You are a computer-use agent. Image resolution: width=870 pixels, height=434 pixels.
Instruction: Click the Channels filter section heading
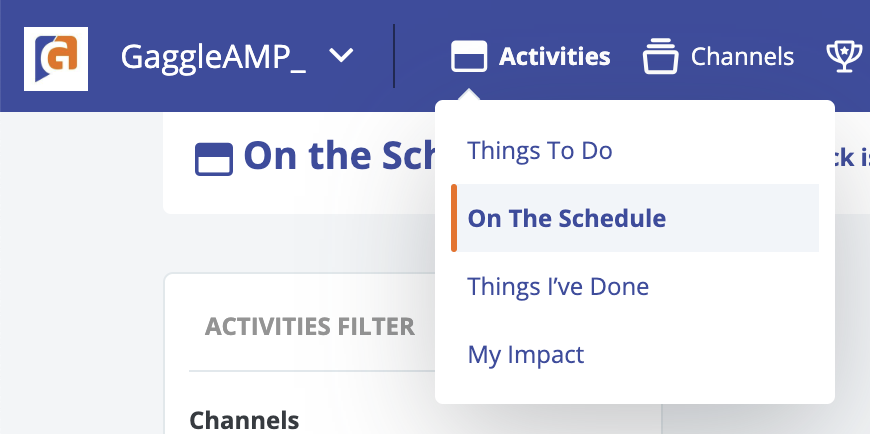point(244,421)
